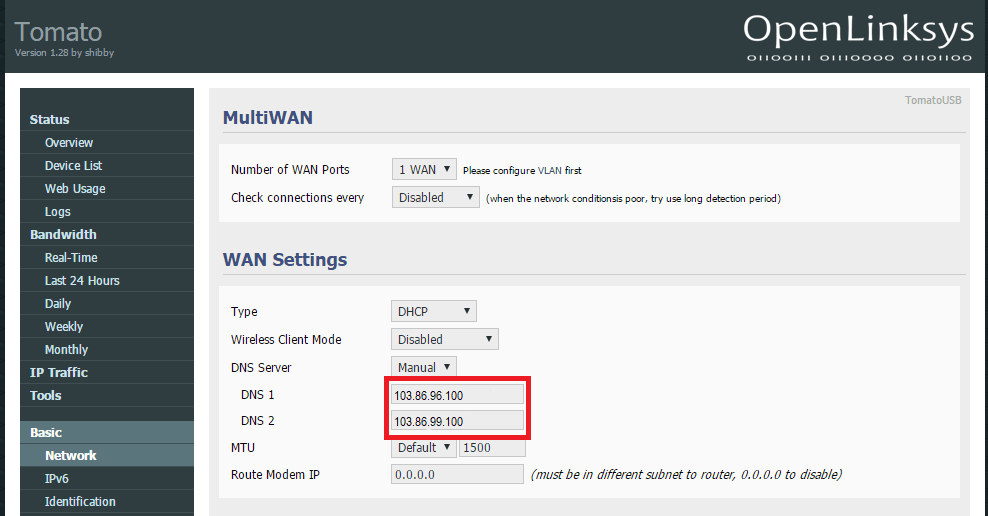Click the Route Modem IP field
The image size is (988, 516).
coord(457,474)
